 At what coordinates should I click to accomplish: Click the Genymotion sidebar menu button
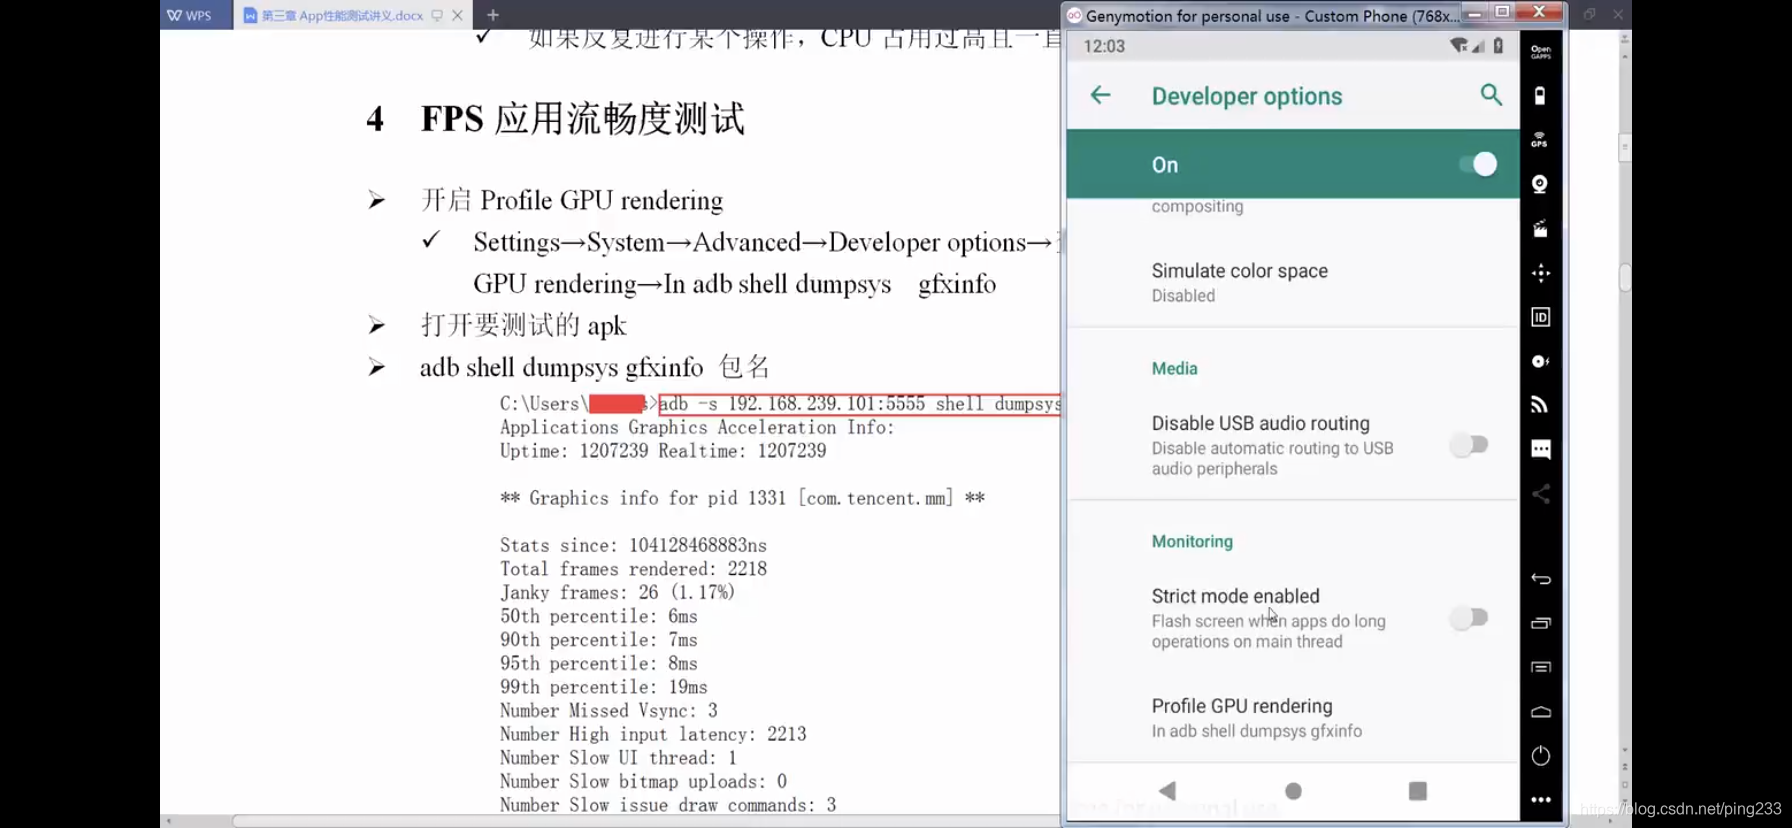[x=1540, y=667]
